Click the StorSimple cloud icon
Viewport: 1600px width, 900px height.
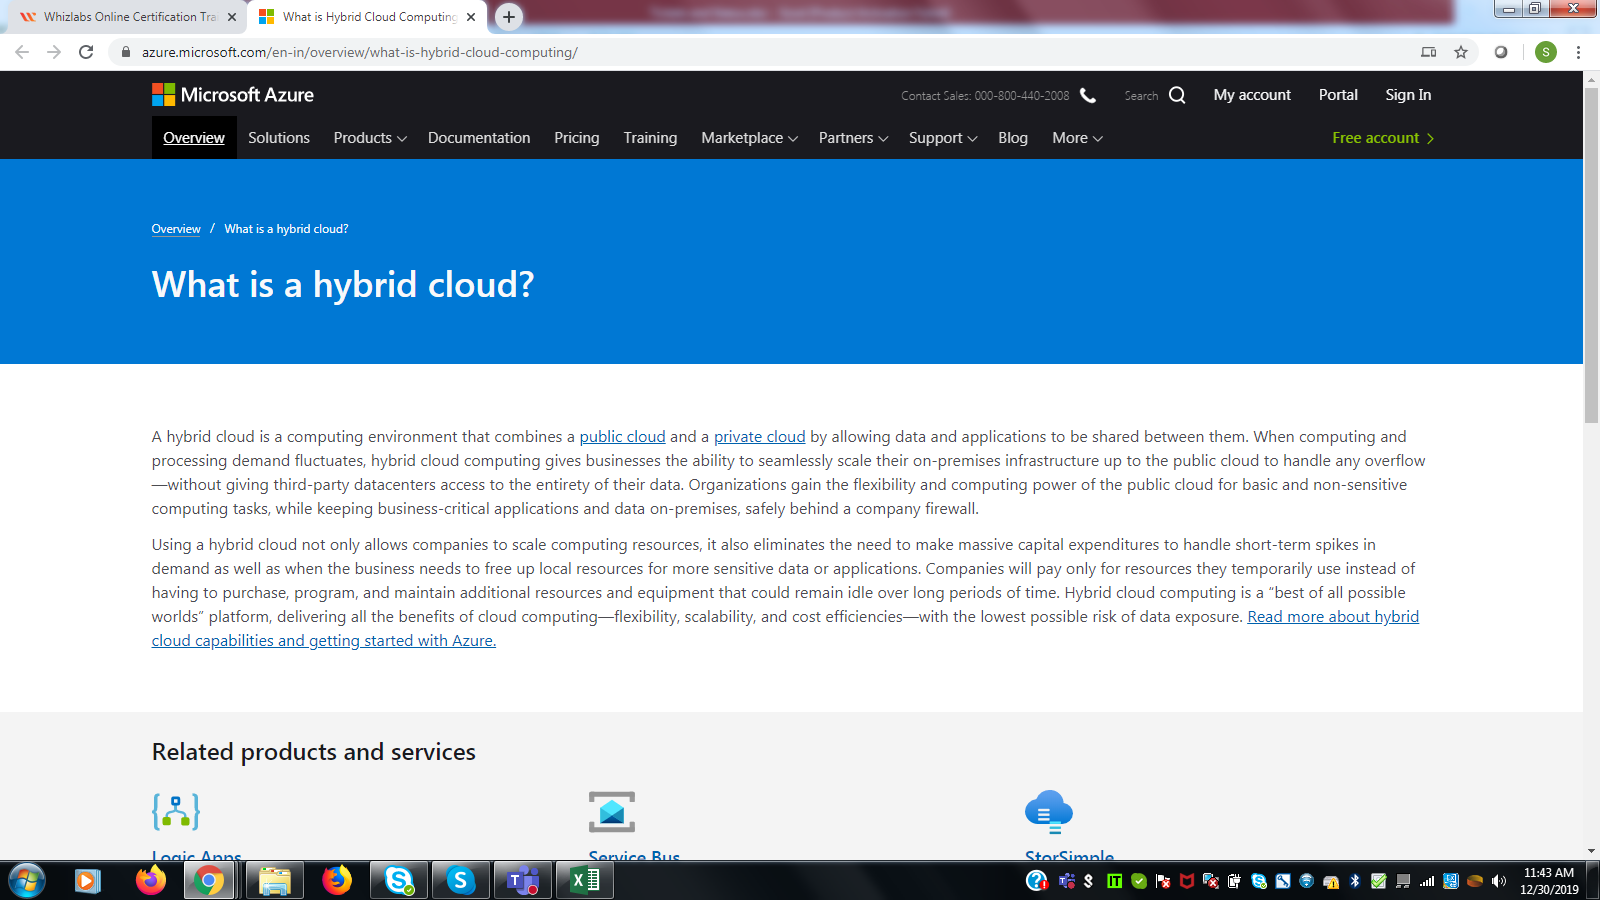[x=1049, y=811]
